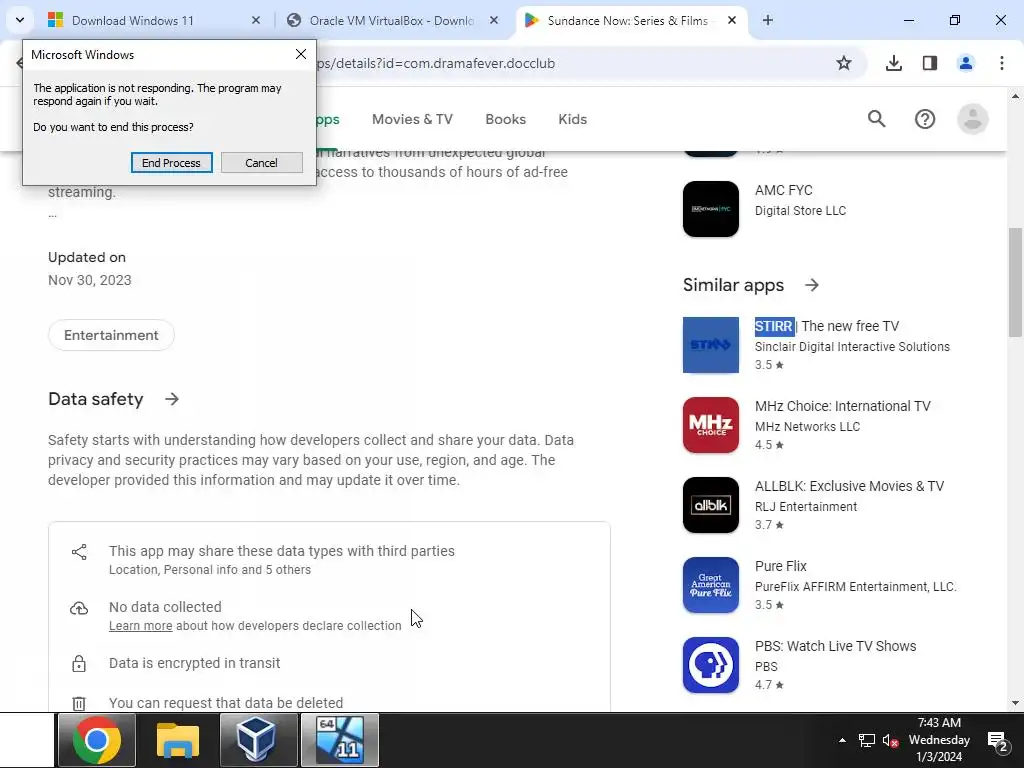Close the Microsoft Windows dialog with X
This screenshot has height=768, width=1024.
(300, 54)
